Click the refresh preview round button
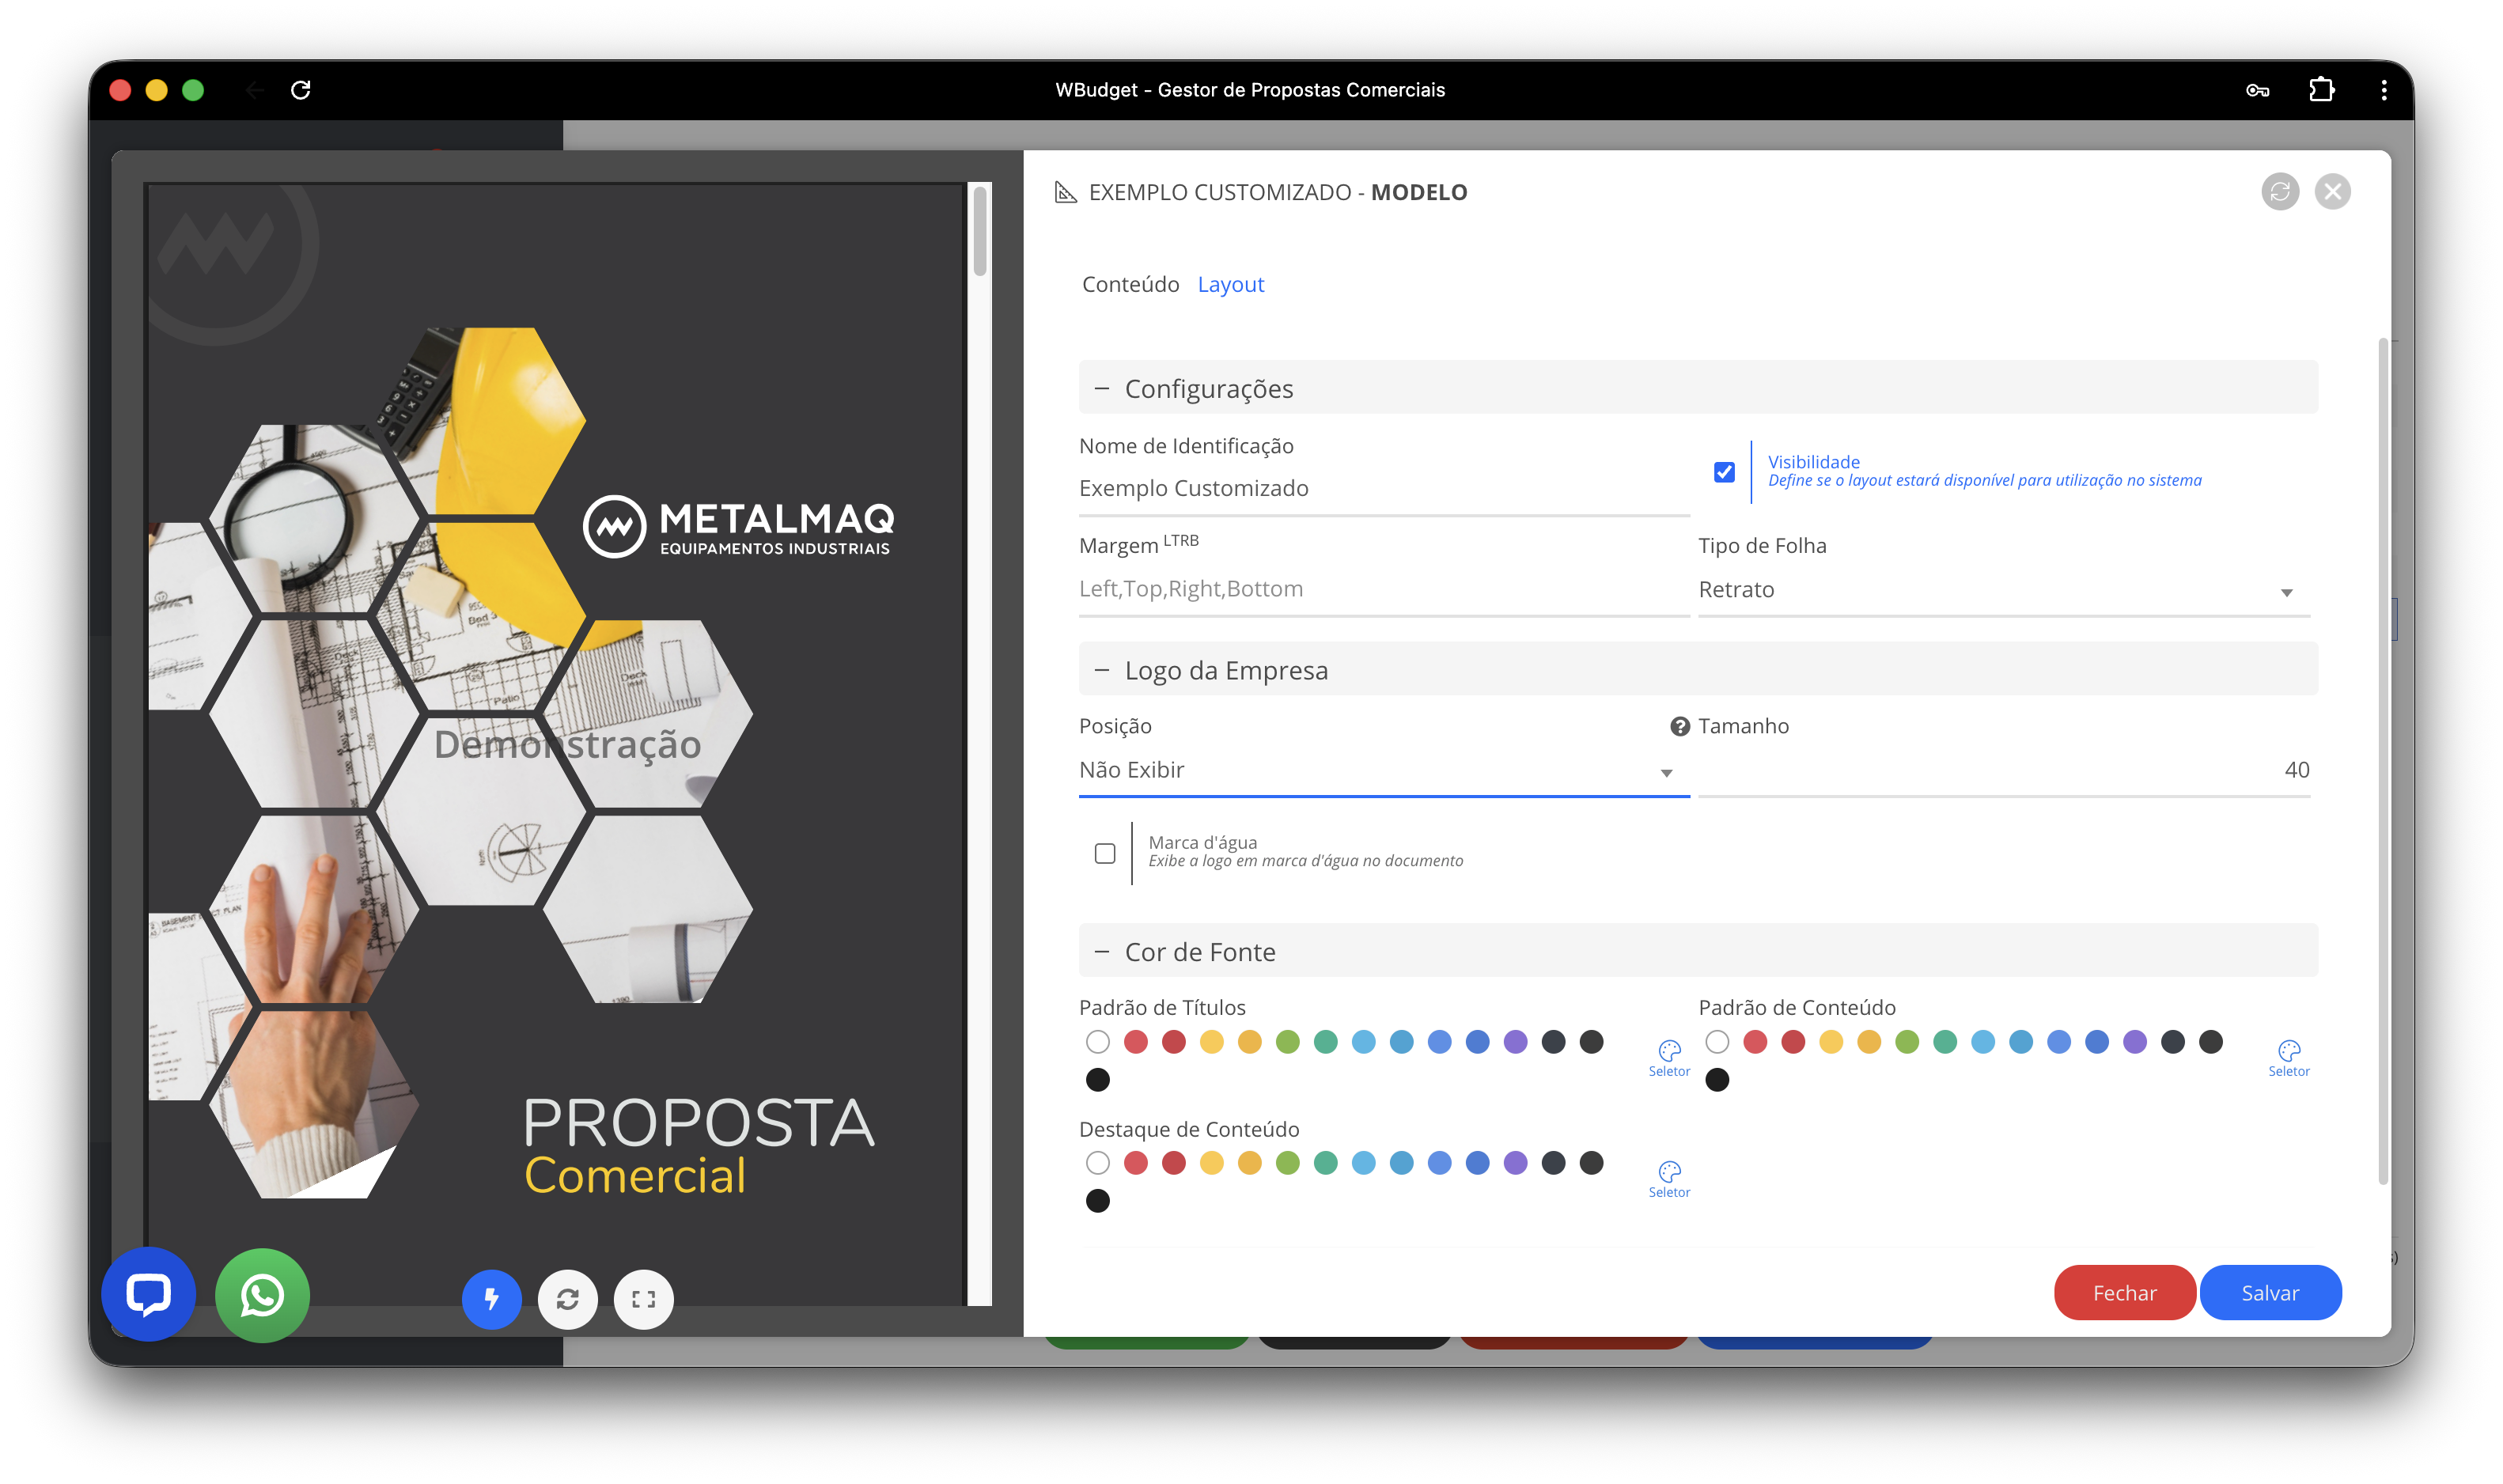The image size is (2503, 1484). tap(567, 1298)
